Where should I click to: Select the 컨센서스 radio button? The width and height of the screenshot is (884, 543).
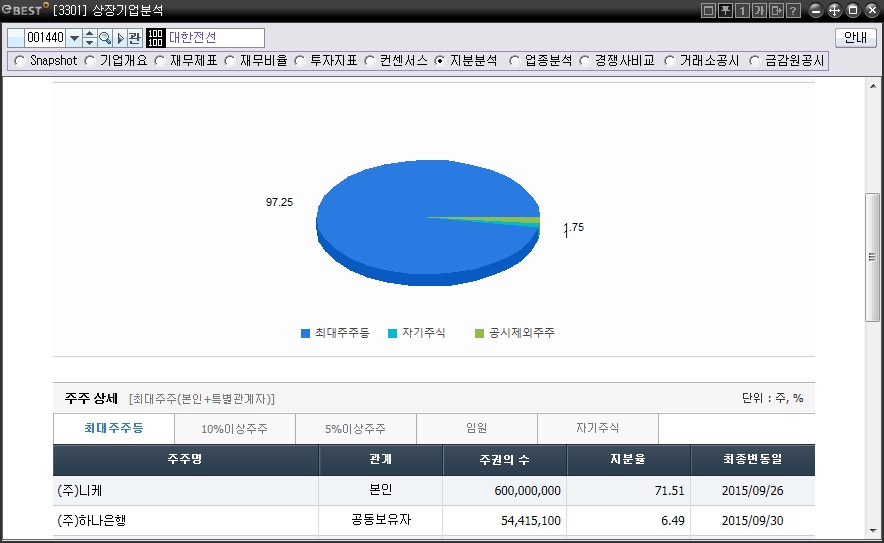coord(370,61)
